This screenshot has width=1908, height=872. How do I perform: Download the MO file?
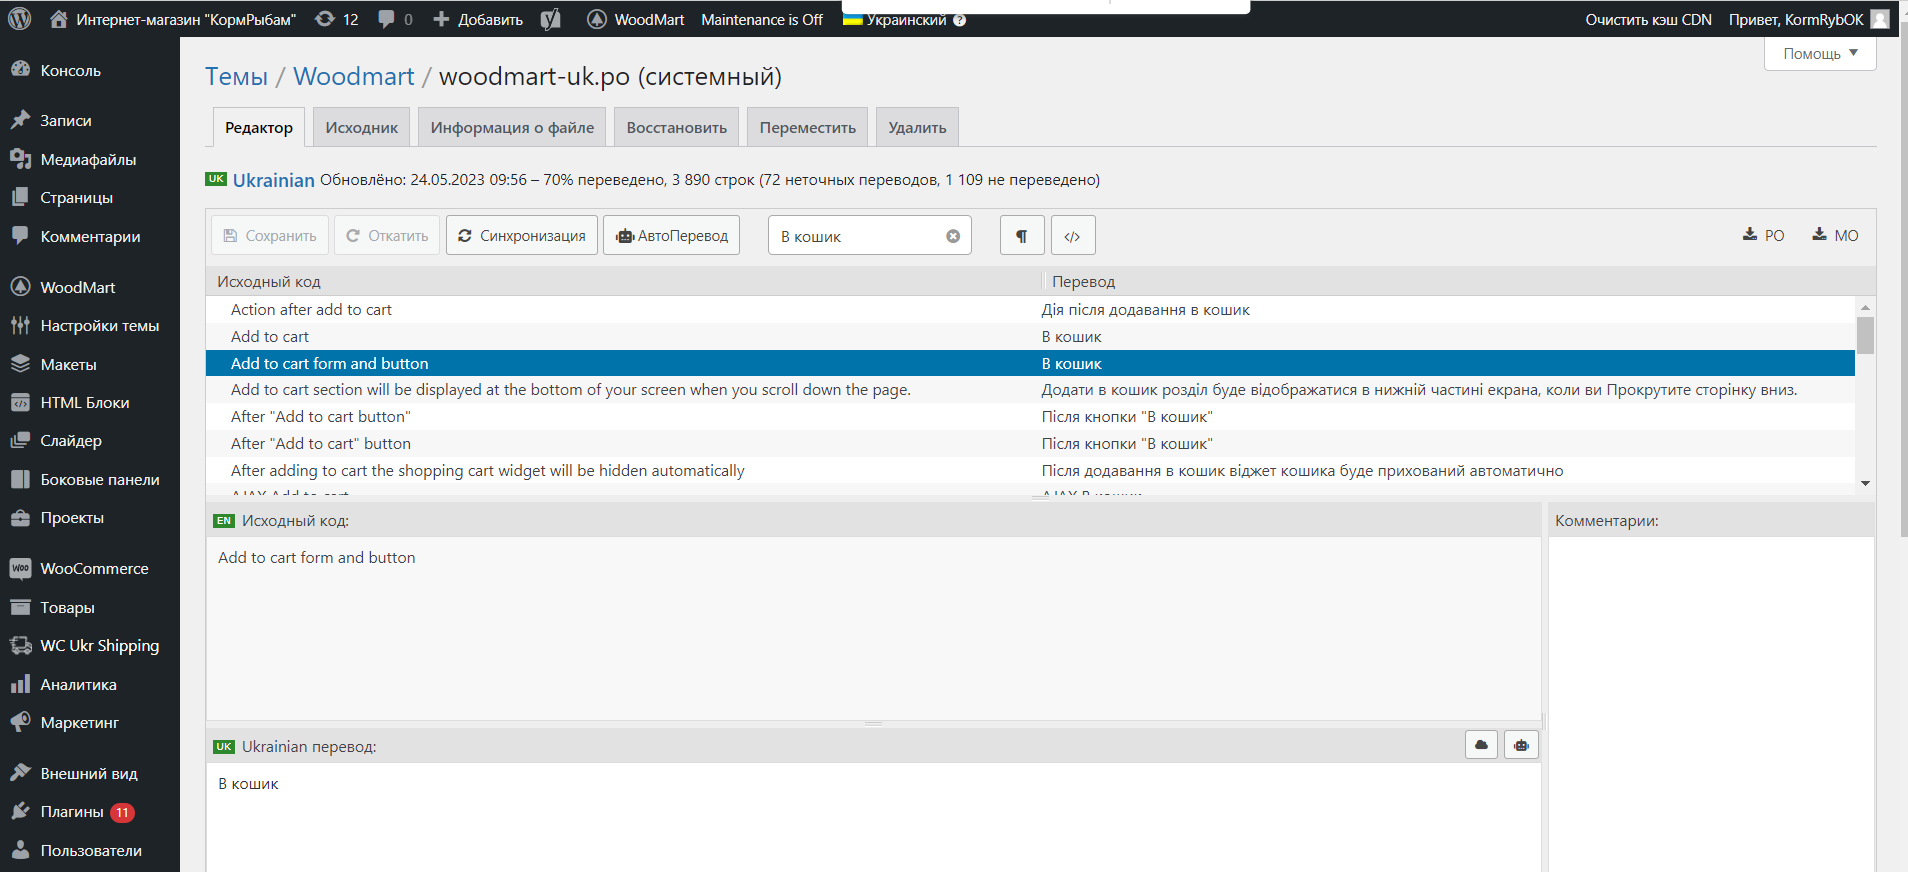(x=1836, y=235)
